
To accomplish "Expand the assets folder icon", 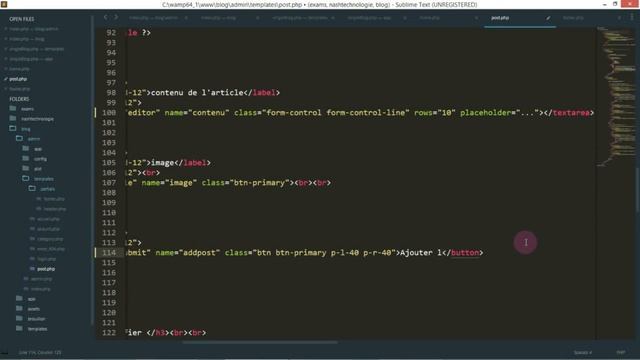I will tap(19, 309).
